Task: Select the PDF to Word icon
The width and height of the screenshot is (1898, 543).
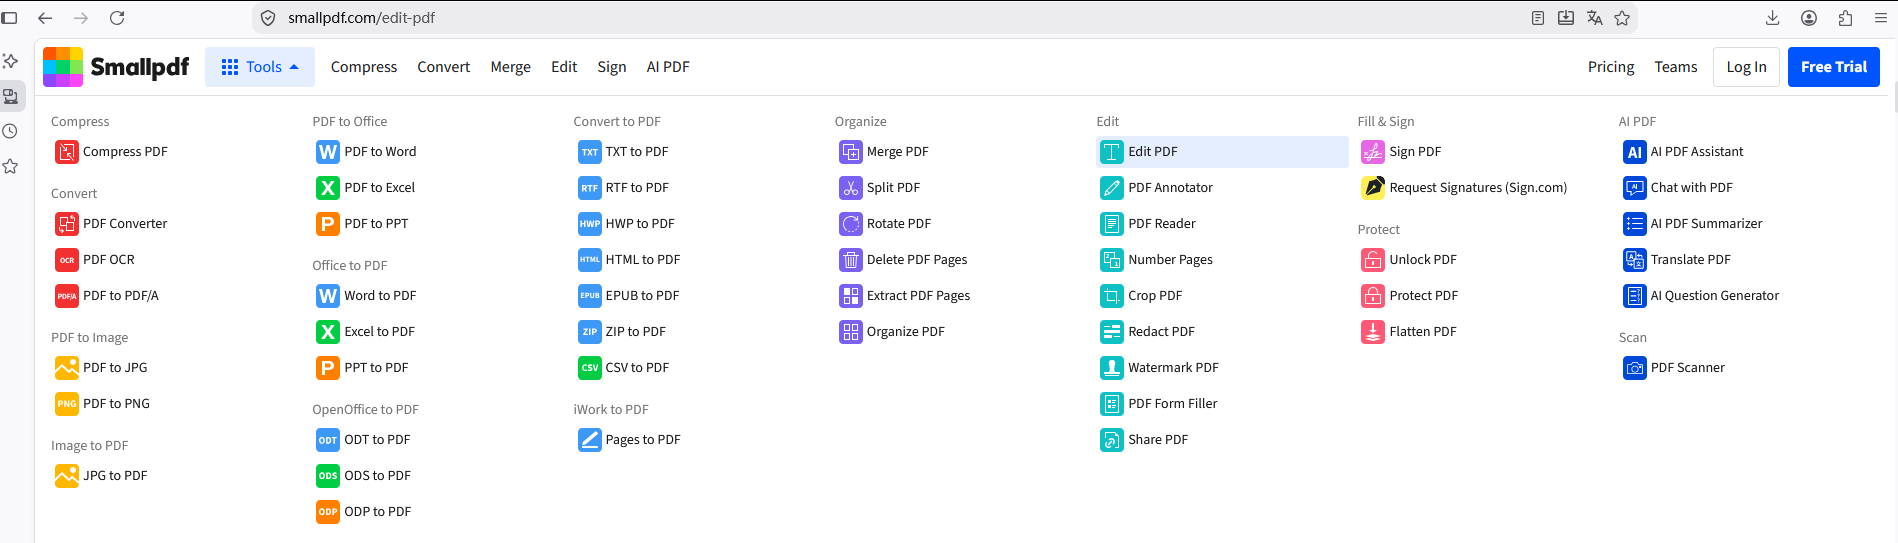Action: coord(328,152)
